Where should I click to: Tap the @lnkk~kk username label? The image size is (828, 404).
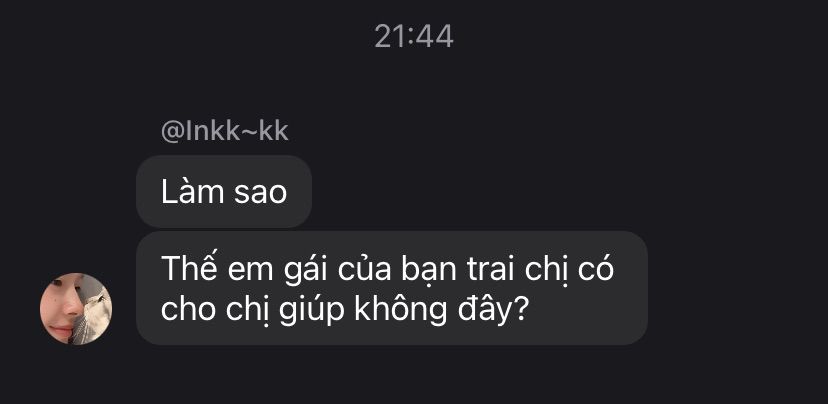pyautogui.click(x=224, y=131)
